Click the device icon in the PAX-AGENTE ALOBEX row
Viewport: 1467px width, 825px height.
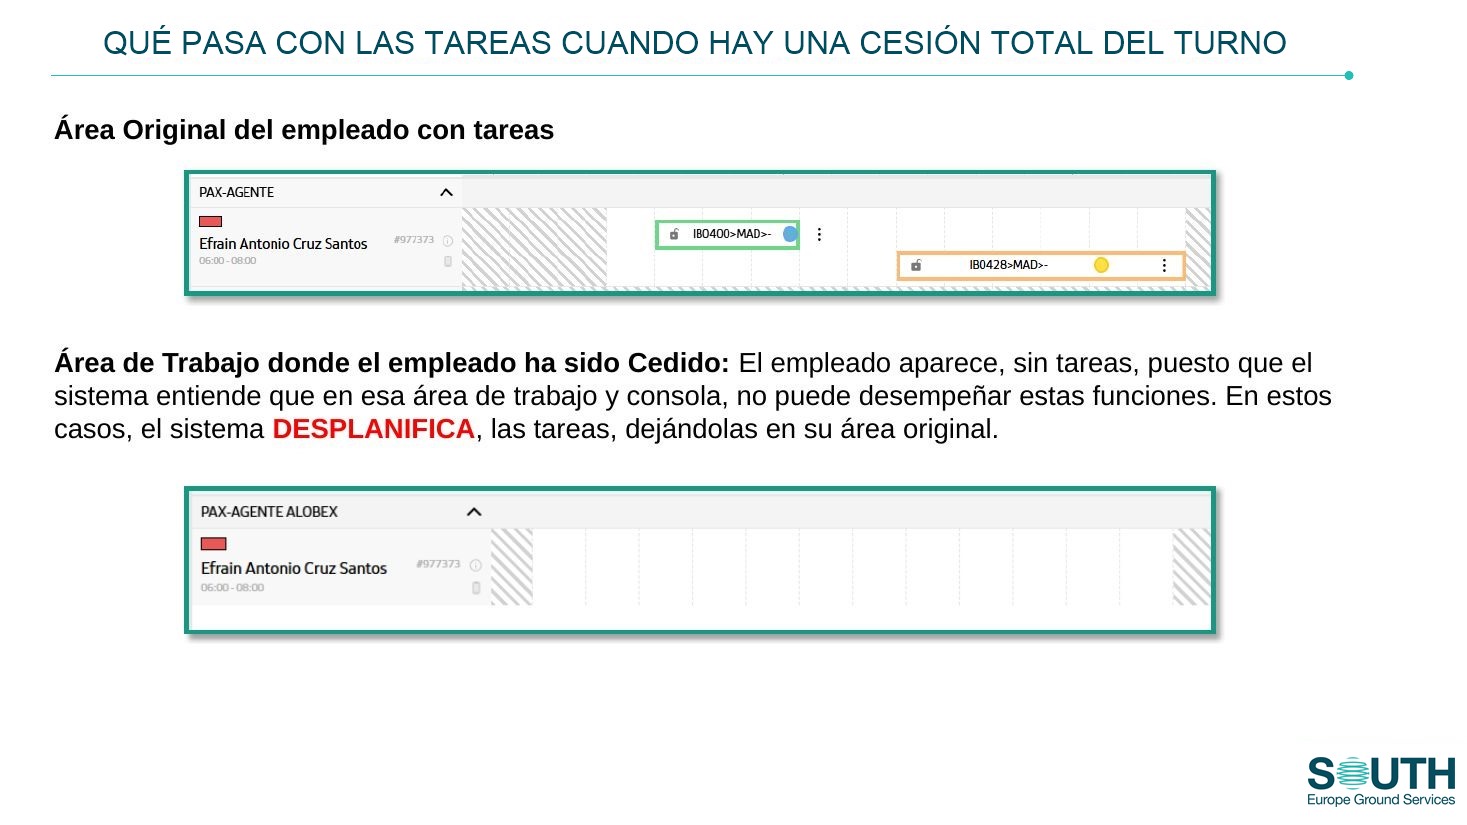point(476,588)
